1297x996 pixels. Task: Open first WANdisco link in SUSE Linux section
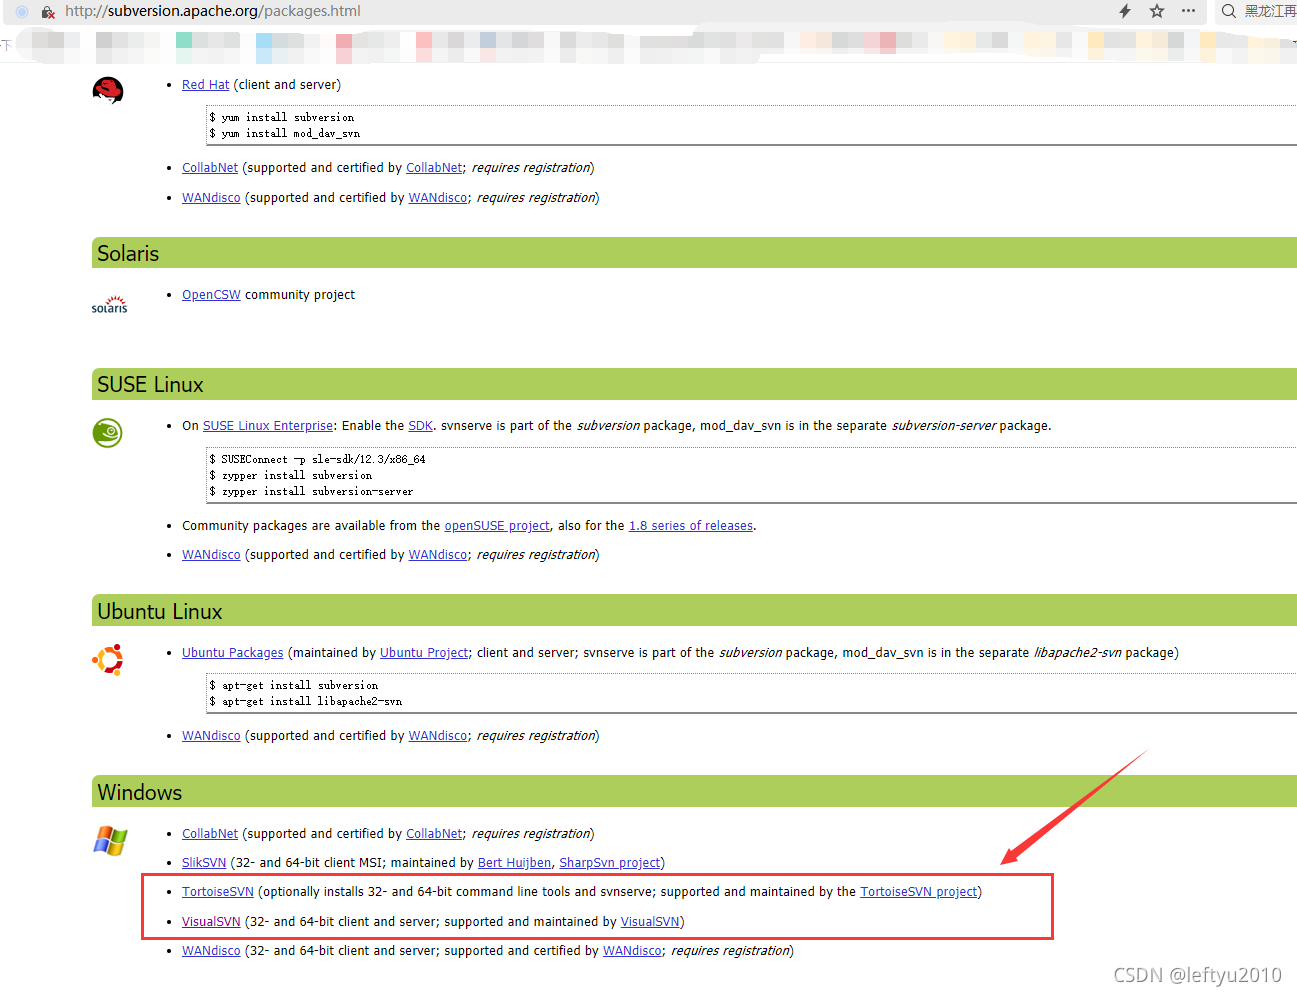[x=211, y=555]
